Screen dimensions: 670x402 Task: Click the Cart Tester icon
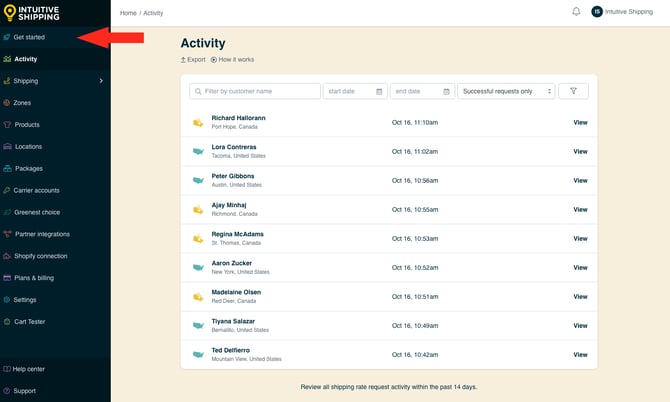point(7,322)
